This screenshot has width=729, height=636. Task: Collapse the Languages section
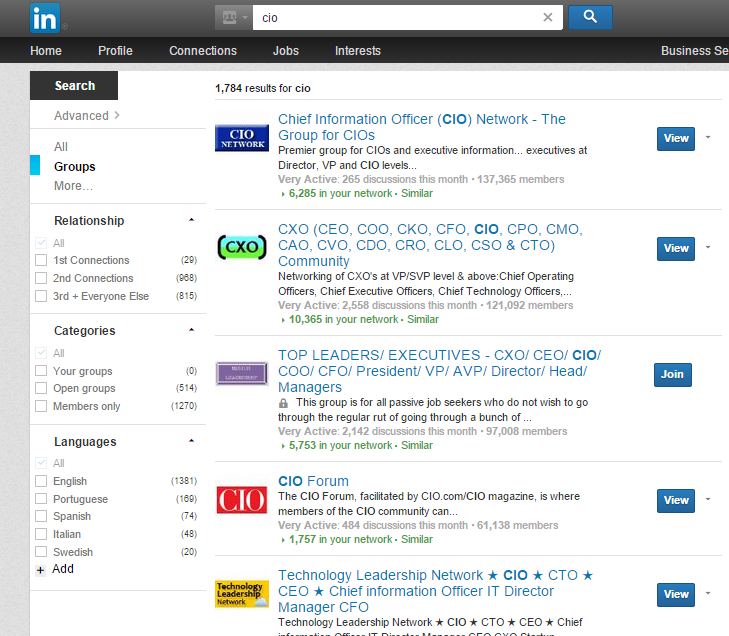pos(191,441)
